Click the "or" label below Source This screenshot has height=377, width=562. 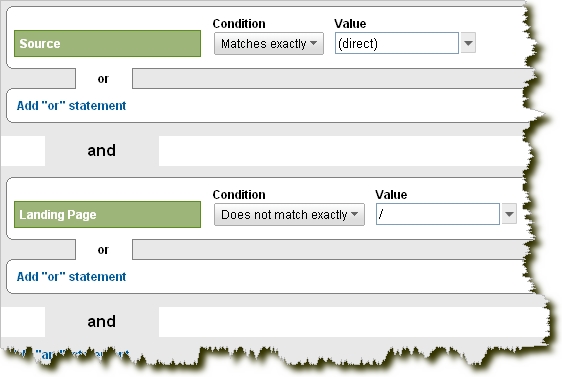103,78
